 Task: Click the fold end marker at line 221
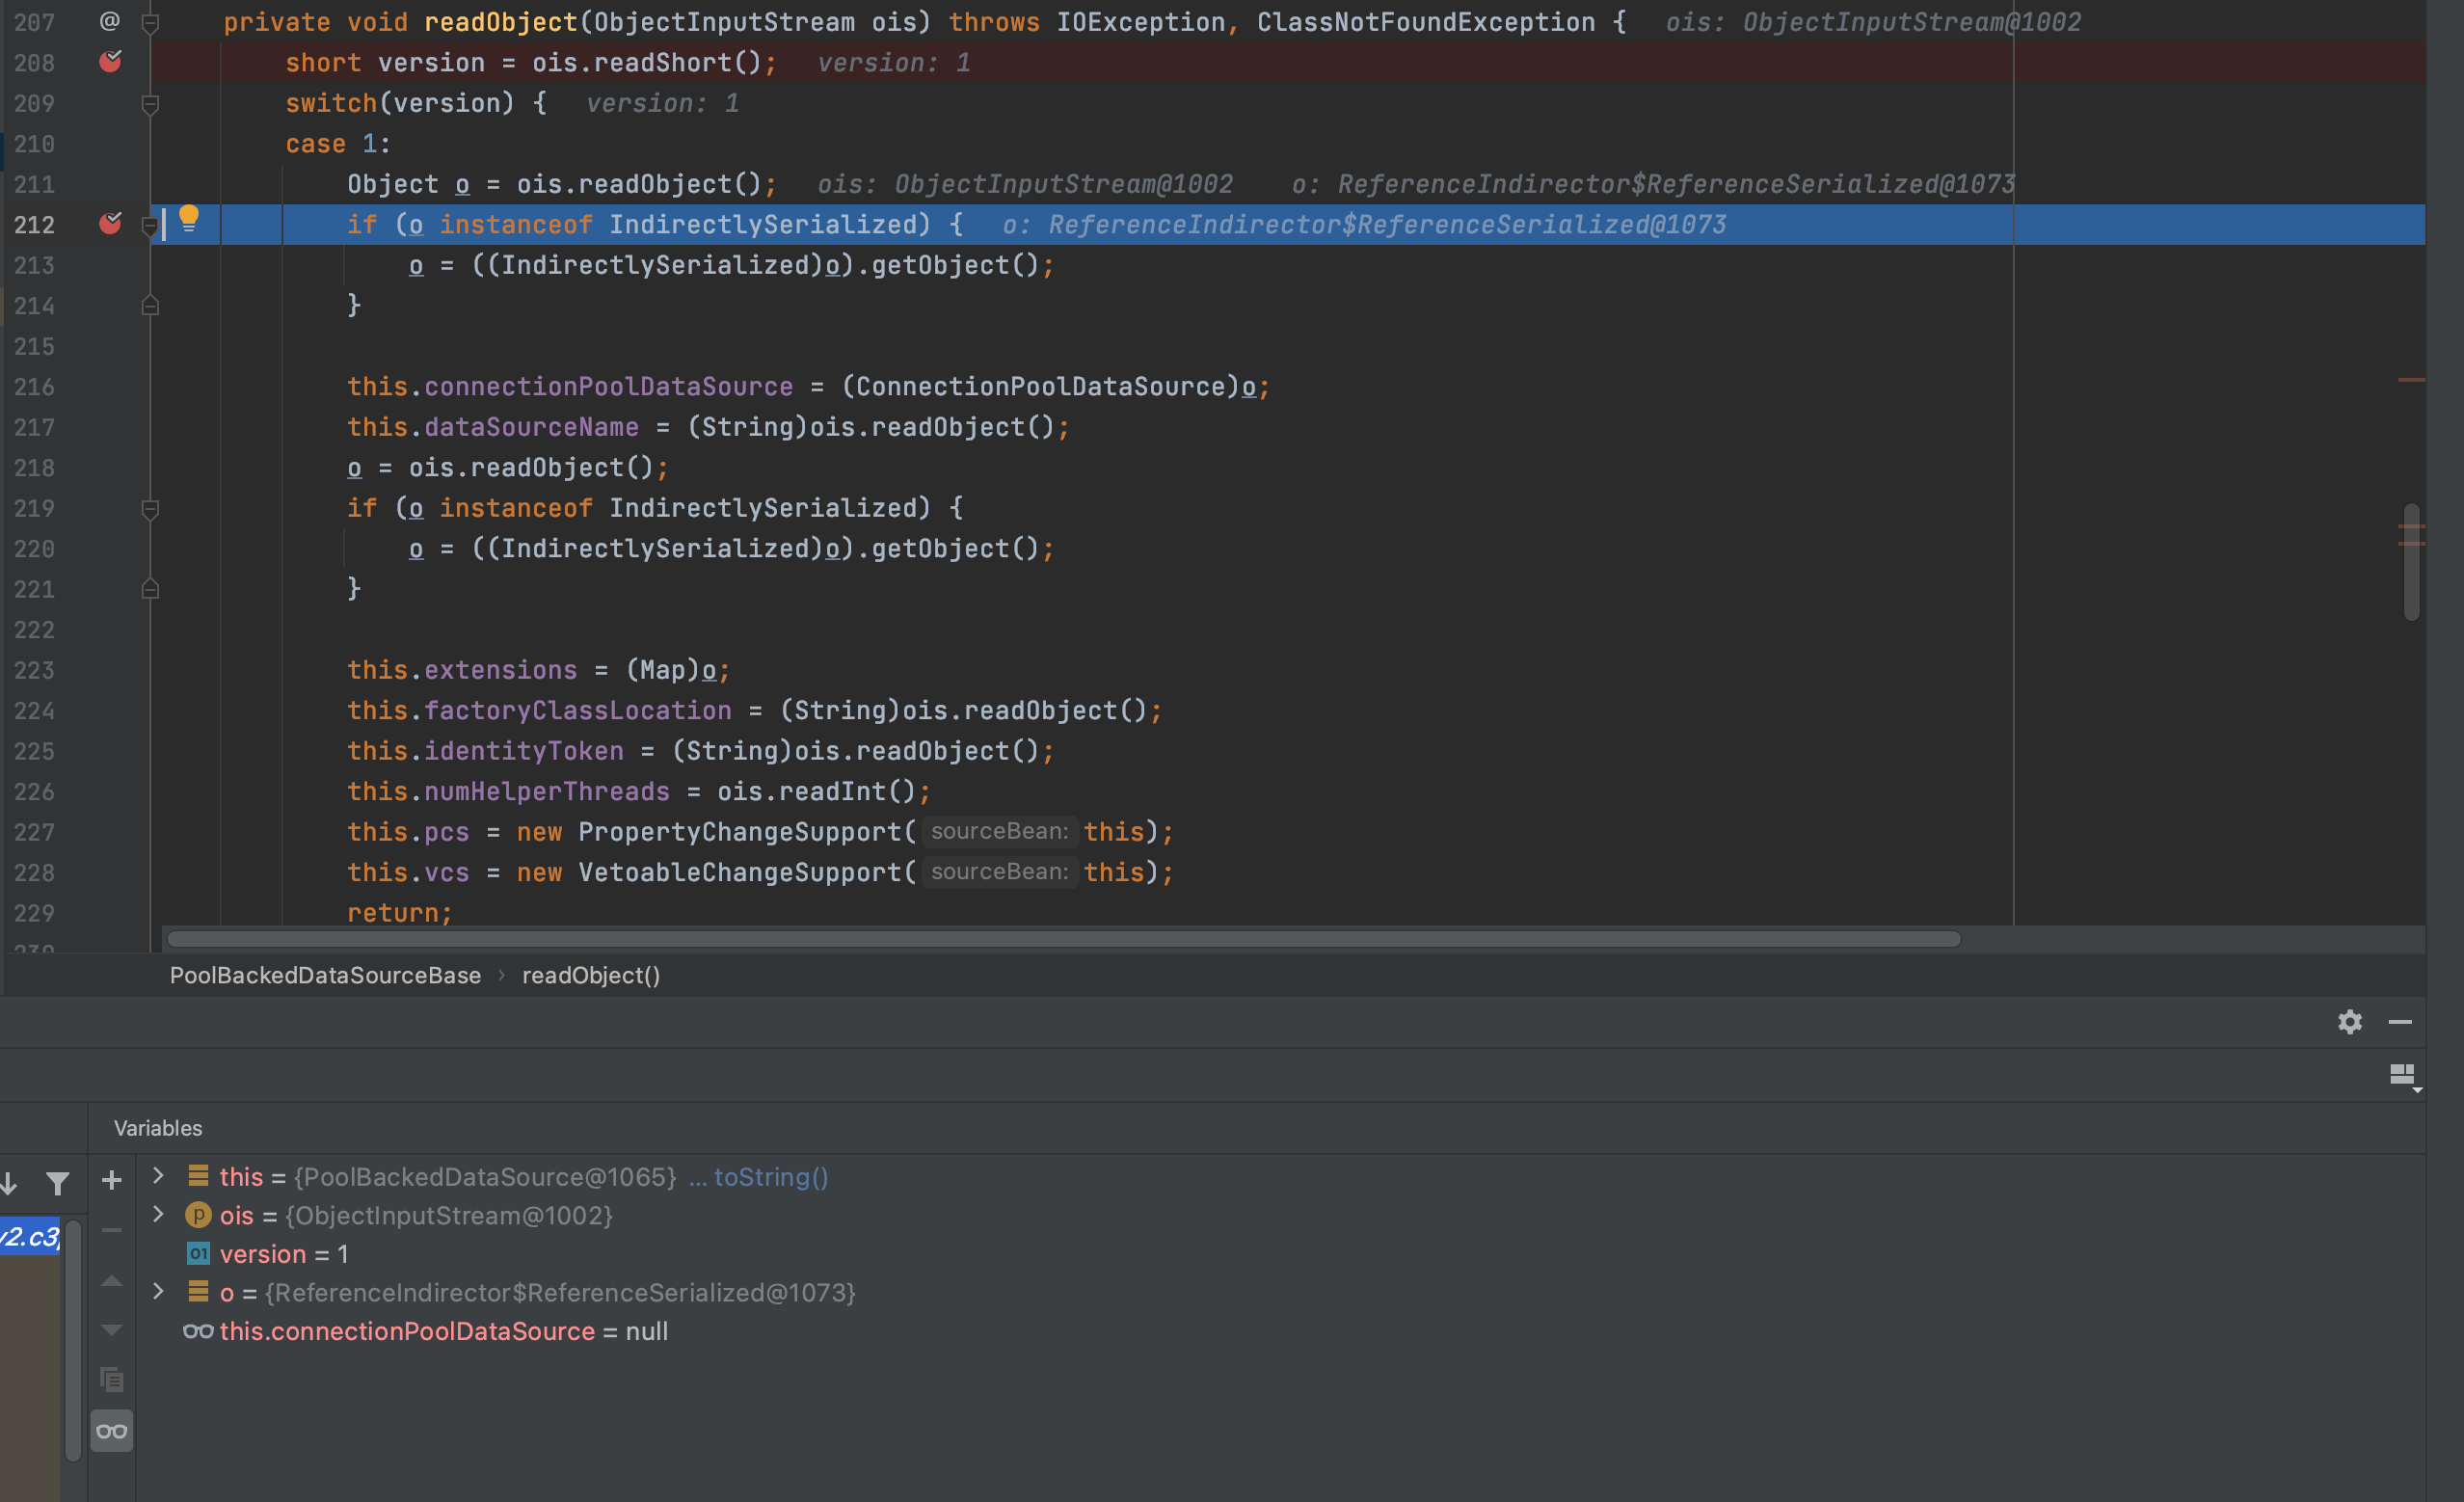pos(150,589)
